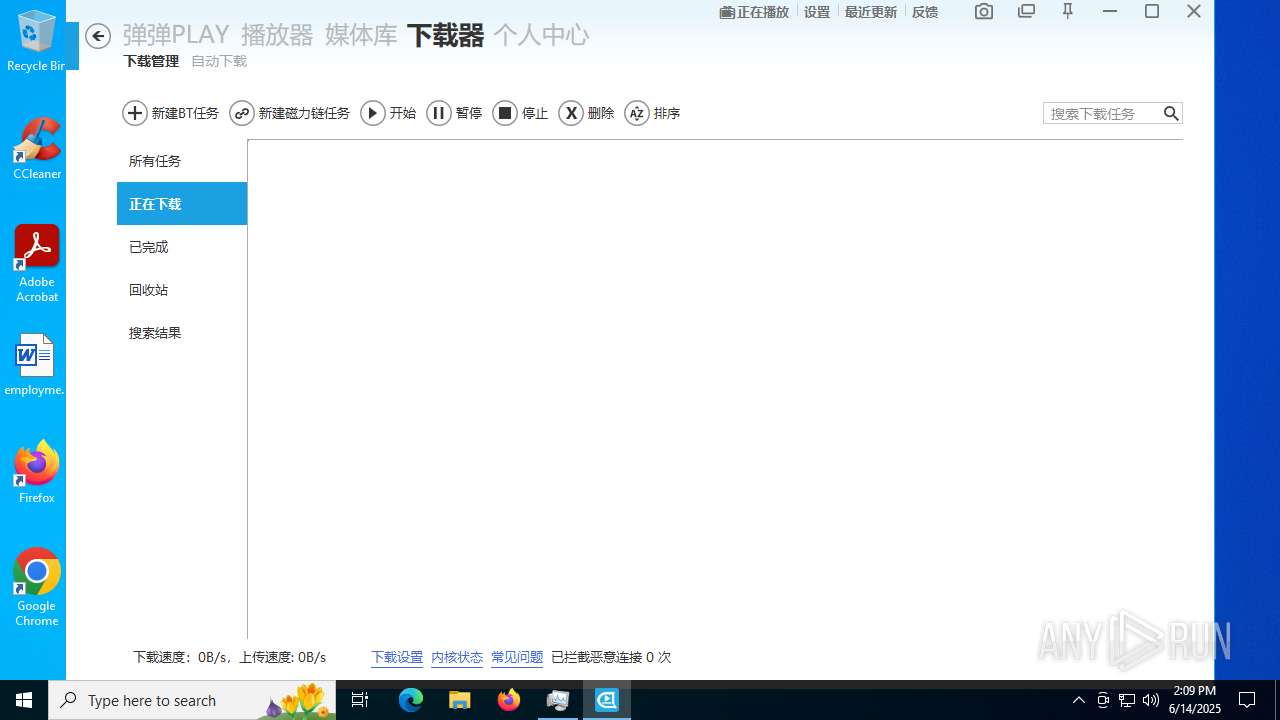Open the employme Word document icon
Image resolution: width=1280 pixels, height=720 pixels.
point(35,365)
